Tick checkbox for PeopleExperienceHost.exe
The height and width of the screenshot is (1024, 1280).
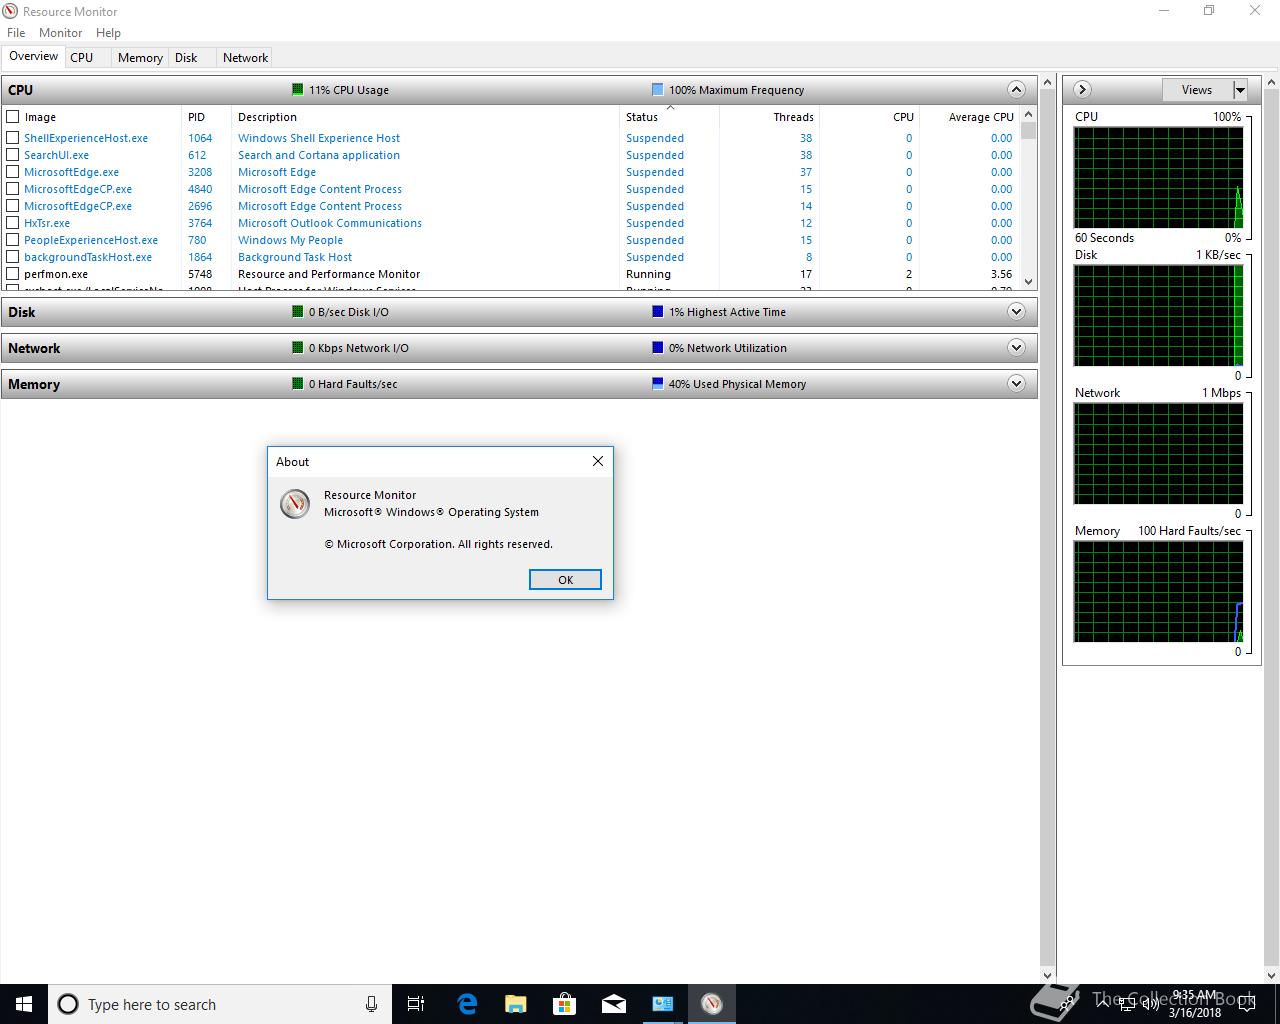[x=13, y=240]
